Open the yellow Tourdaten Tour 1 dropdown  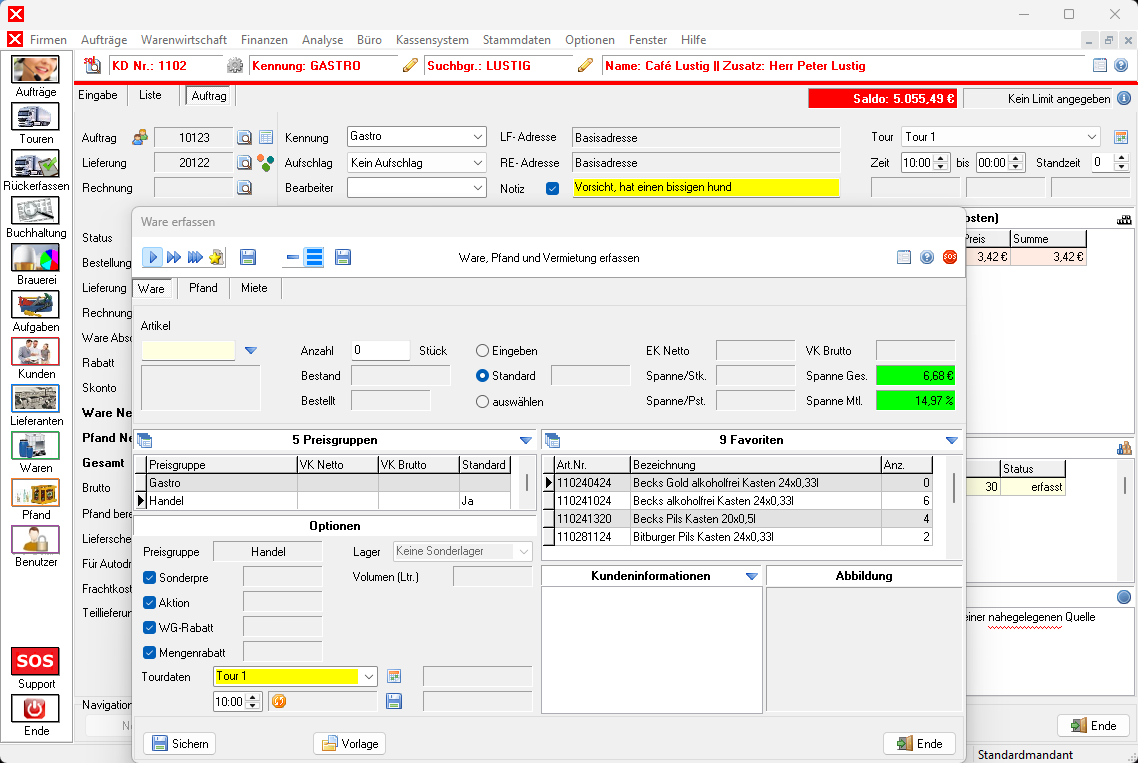[369, 677]
